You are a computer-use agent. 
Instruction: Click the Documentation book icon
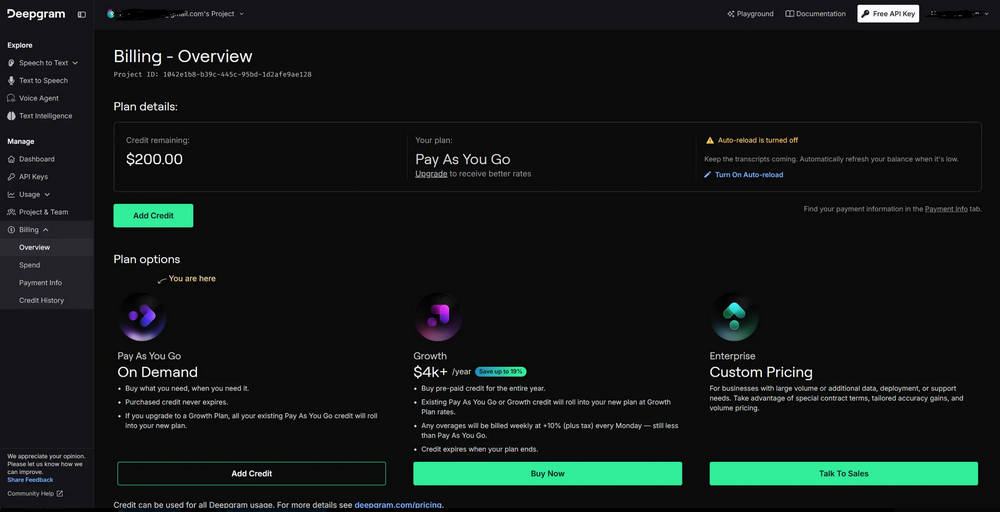click(790, 13)
